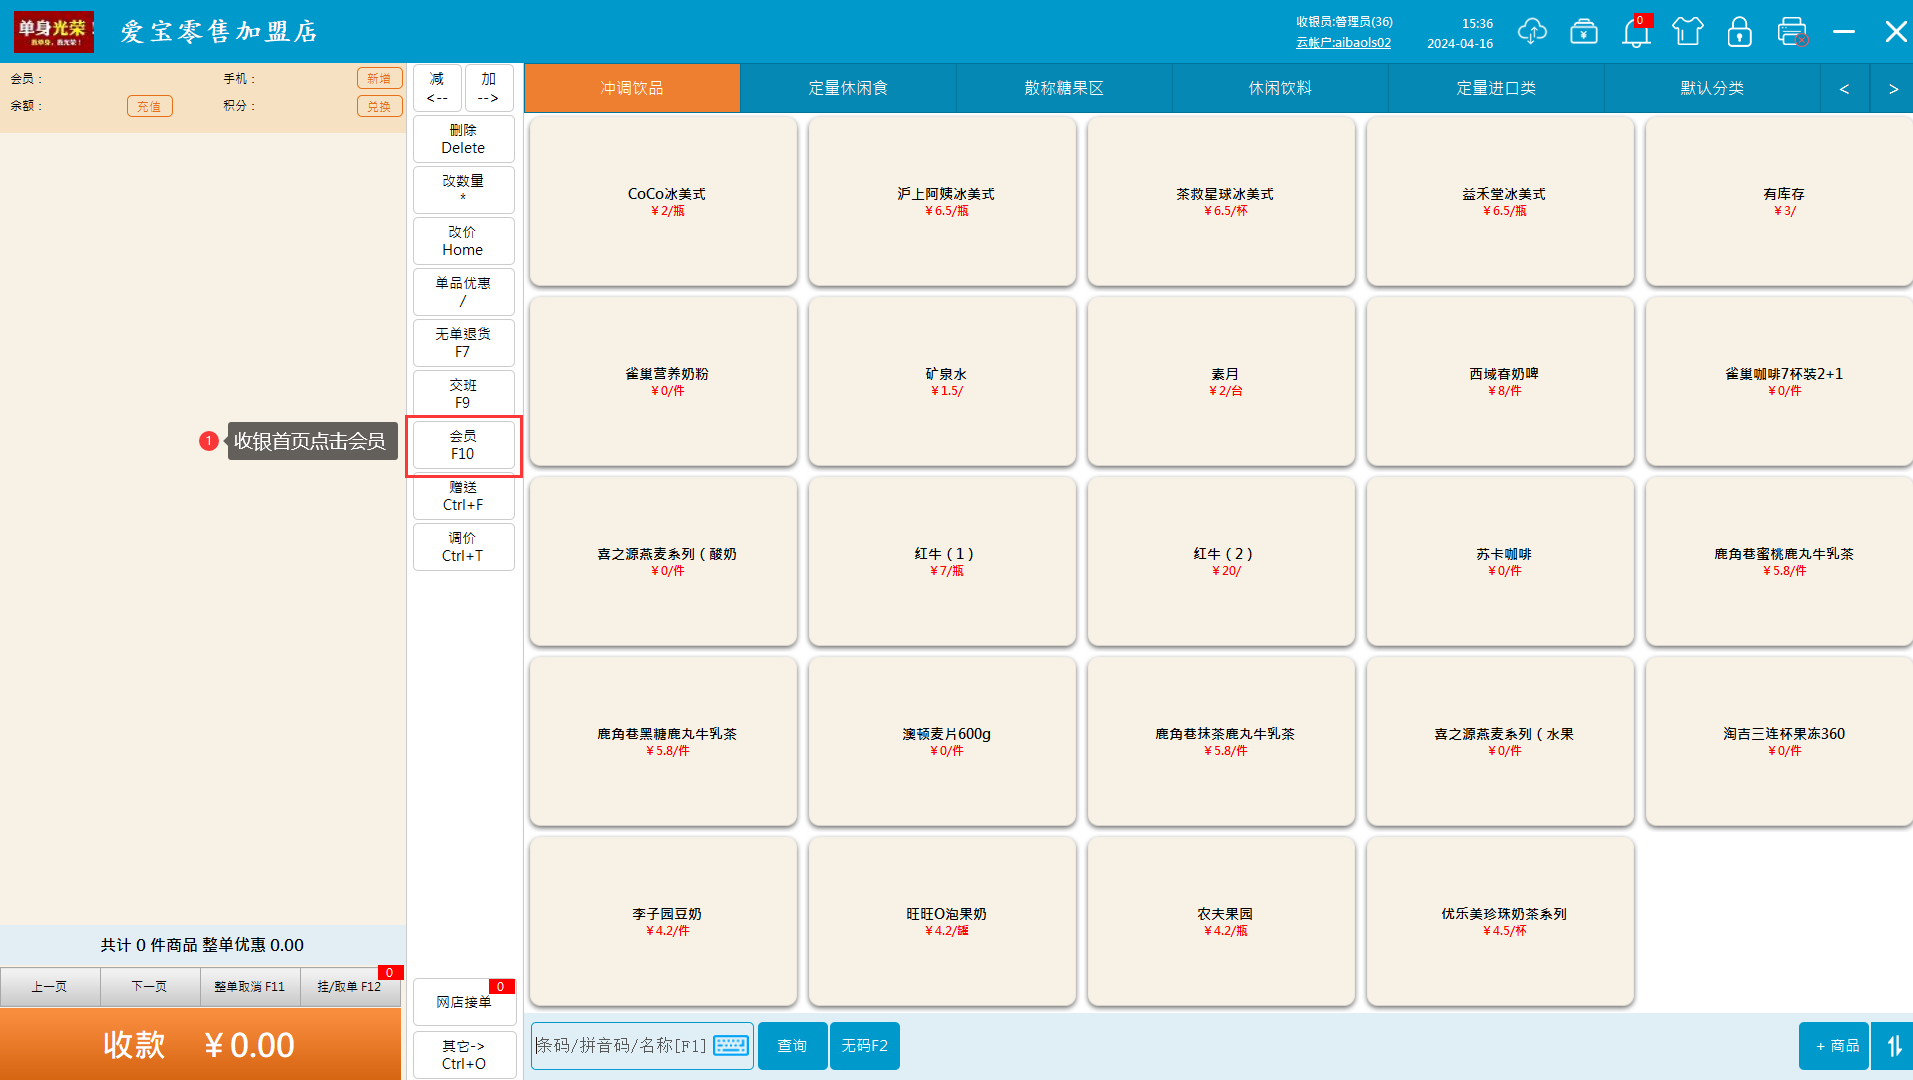Open 网店接单 online orders button
Image resolution: width=1913 pixels, height=1080 pixels.
pyautogui.click(x=464, y=1002)
